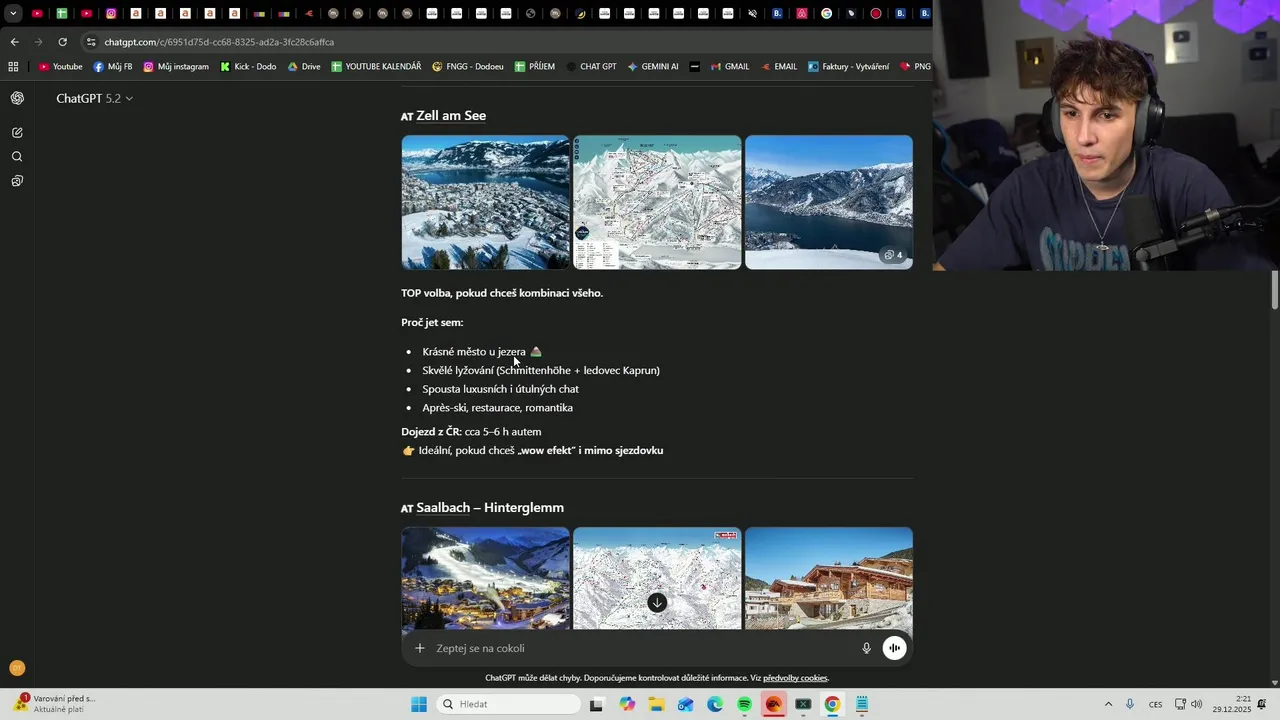
Task: Open the ChatGPT logo sidebar toggle
Action: [x=17, y=98]
